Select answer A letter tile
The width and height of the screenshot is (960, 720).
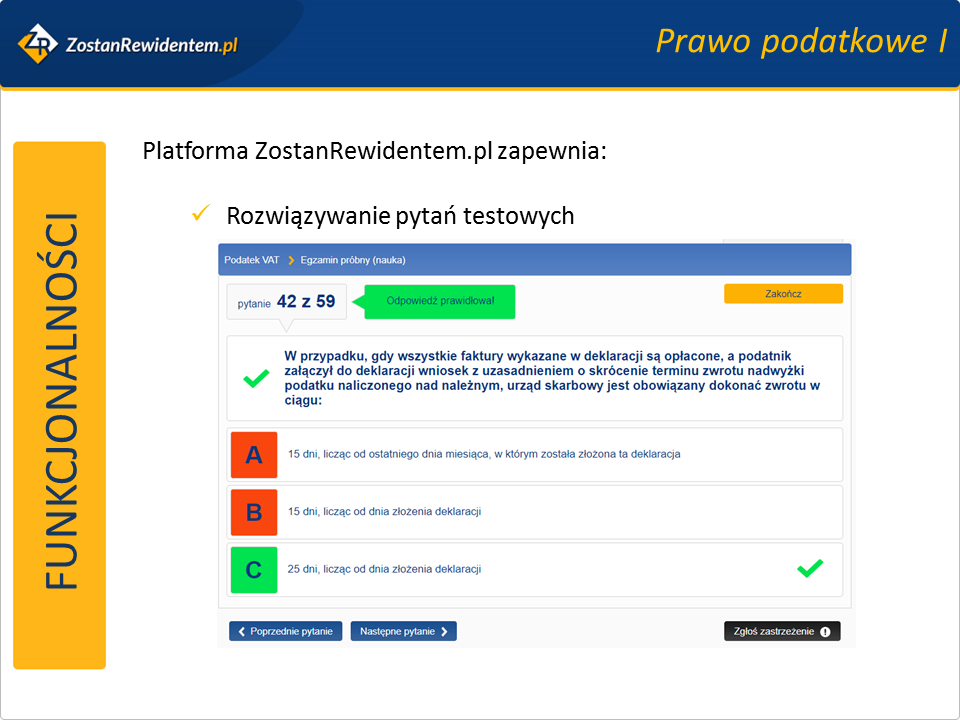tap(254, 455)
